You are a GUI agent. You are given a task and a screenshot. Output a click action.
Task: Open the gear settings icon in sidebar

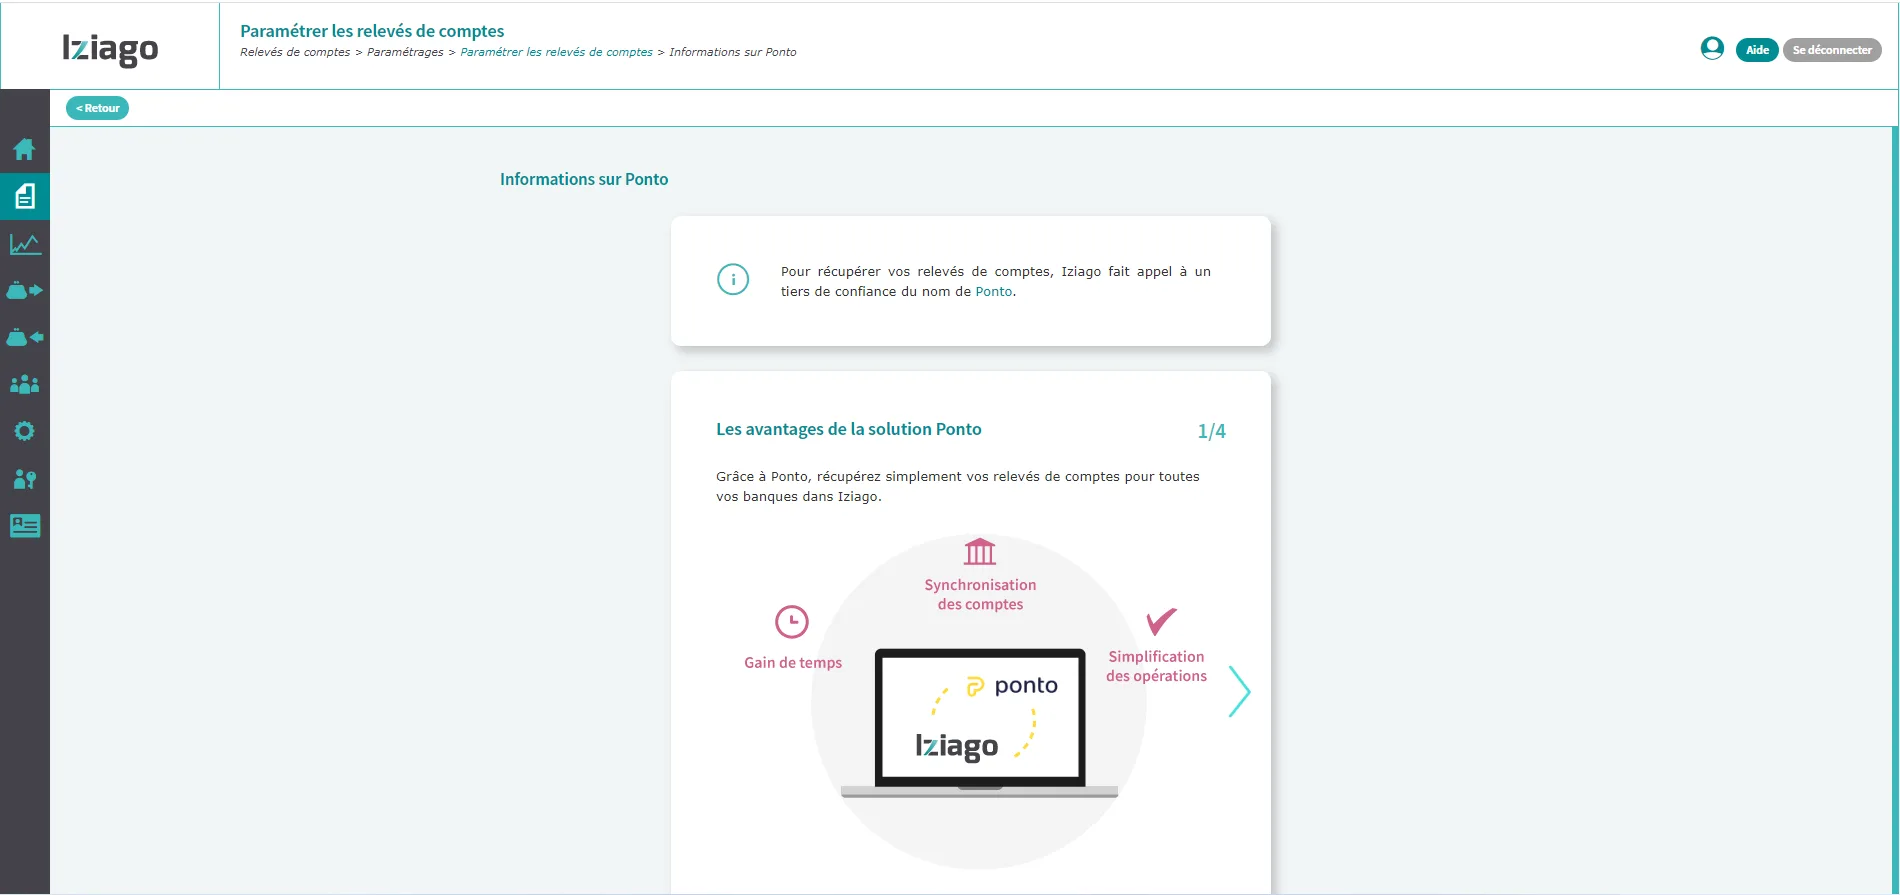(x=24, y=431)
